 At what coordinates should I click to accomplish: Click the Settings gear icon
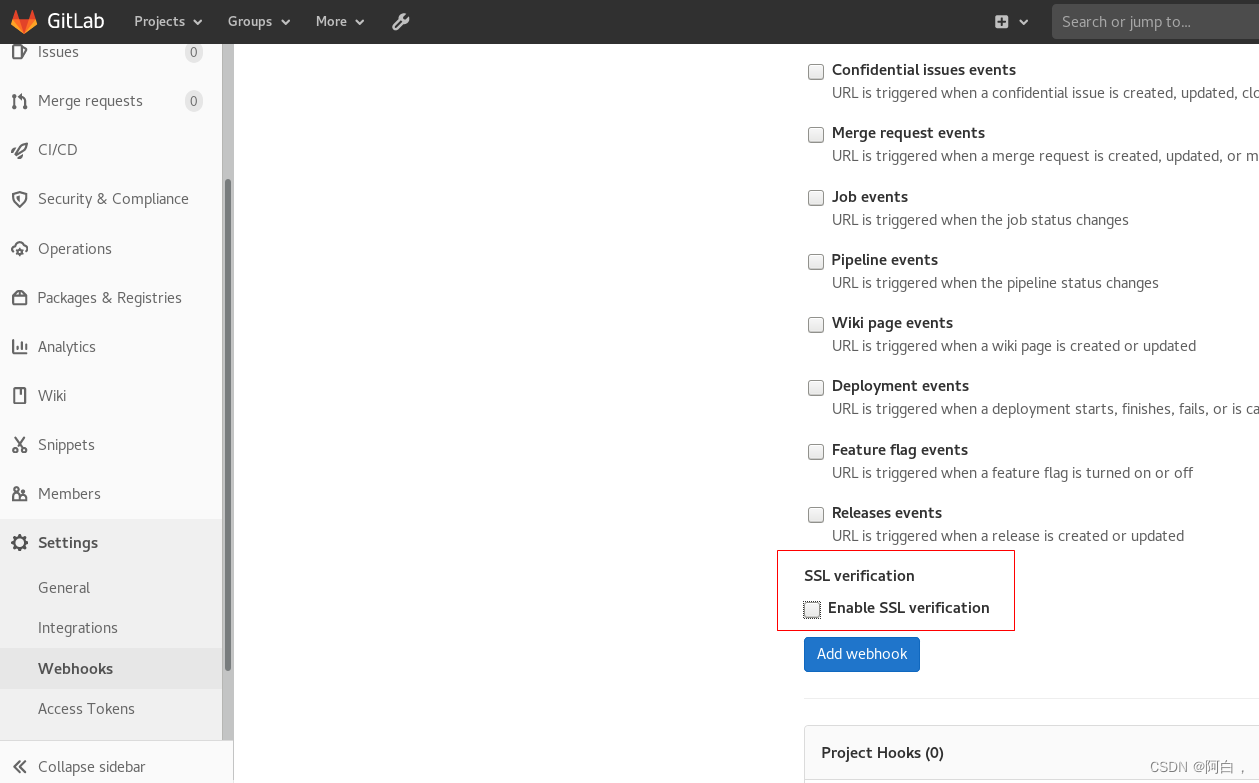19,543
